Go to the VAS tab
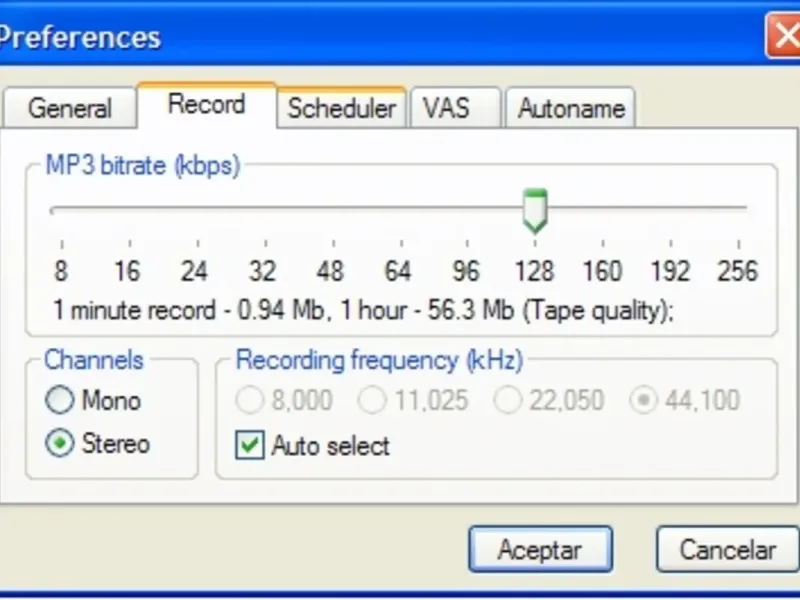 pos(446,108)
